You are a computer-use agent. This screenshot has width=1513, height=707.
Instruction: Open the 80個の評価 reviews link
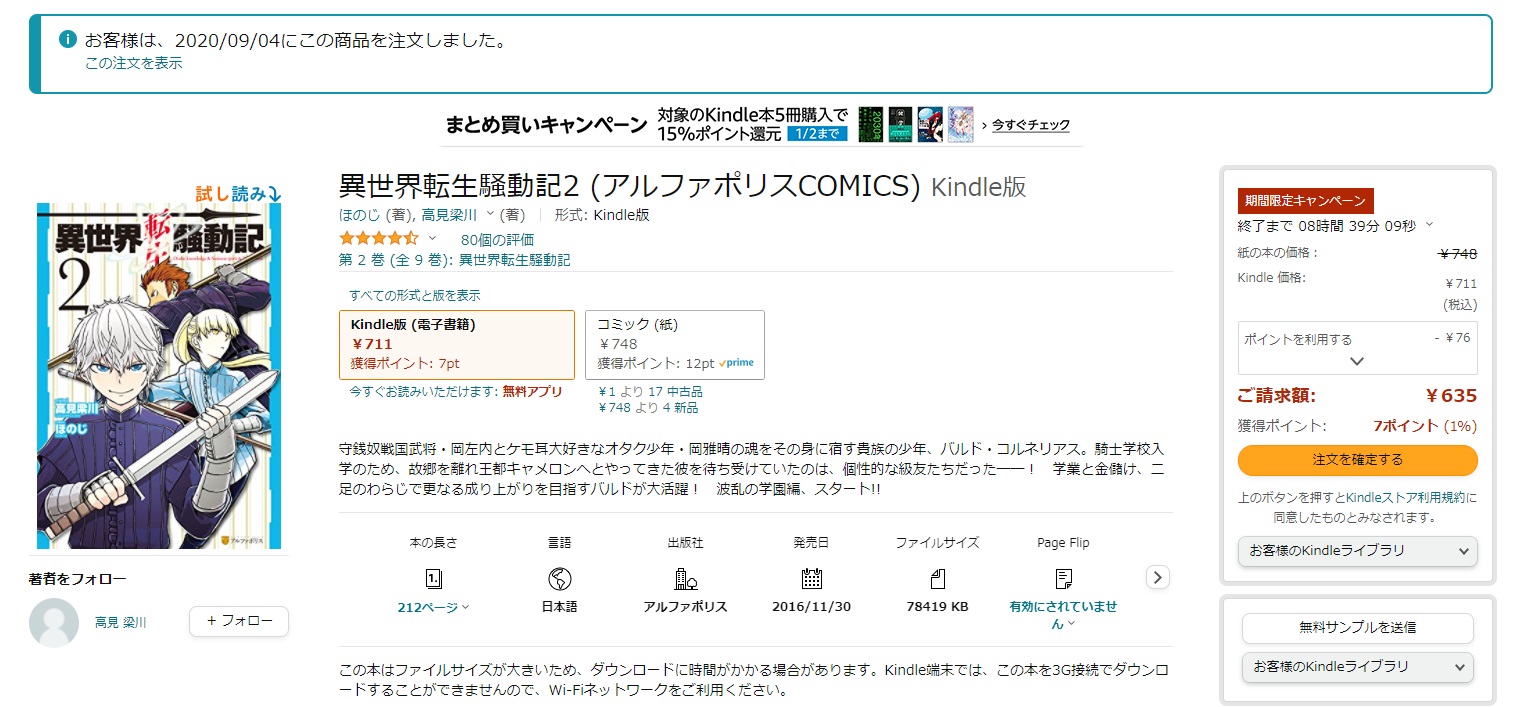(497, 240)
